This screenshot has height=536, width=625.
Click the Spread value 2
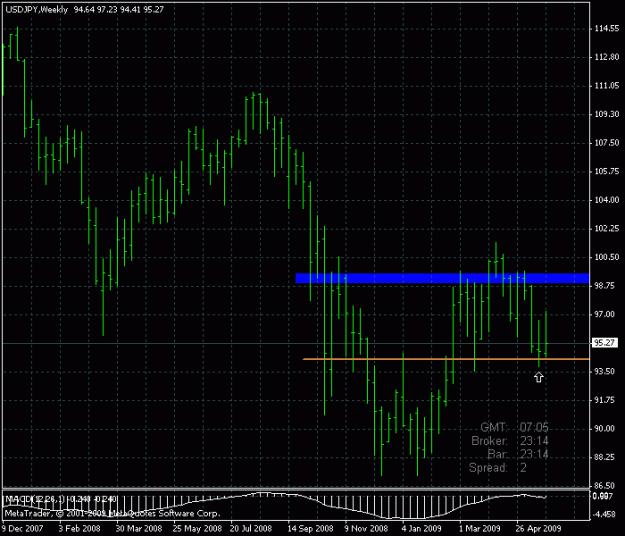[523, 468]
